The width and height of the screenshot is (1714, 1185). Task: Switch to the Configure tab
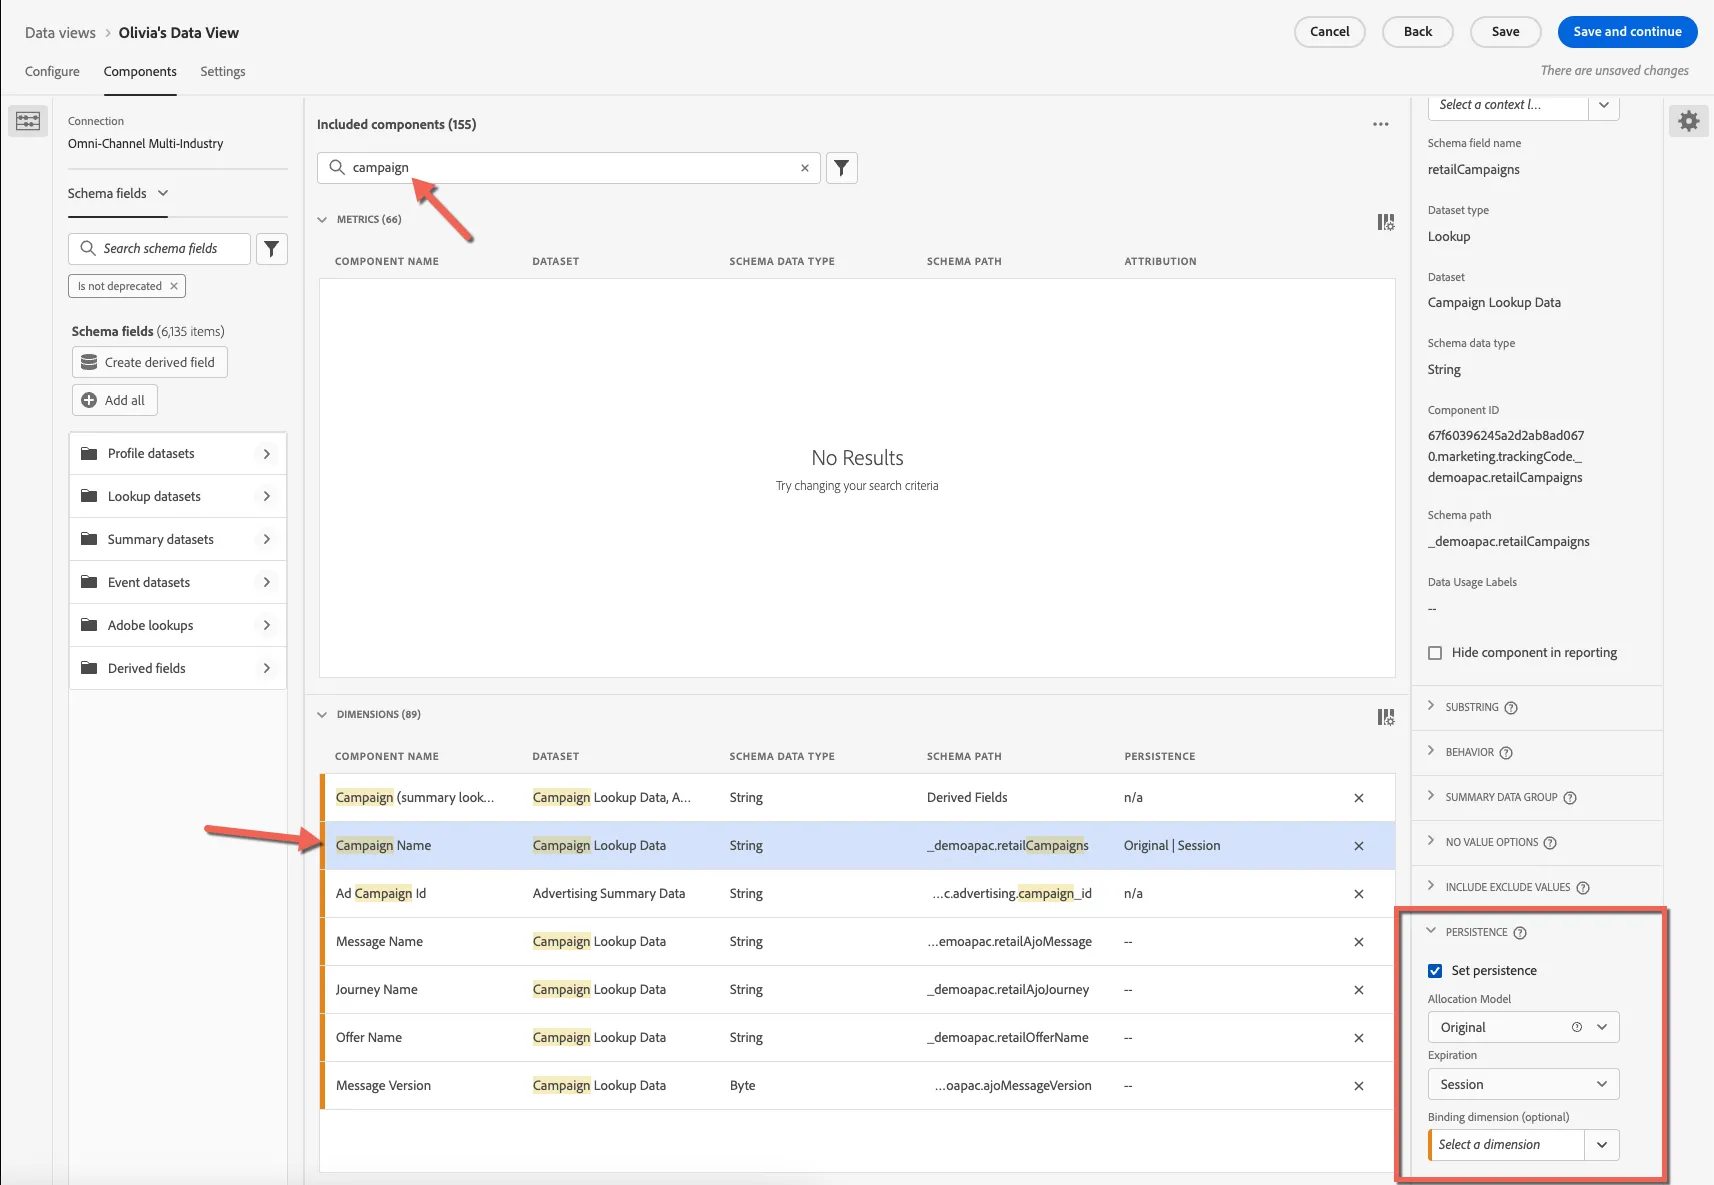(52, 72)
